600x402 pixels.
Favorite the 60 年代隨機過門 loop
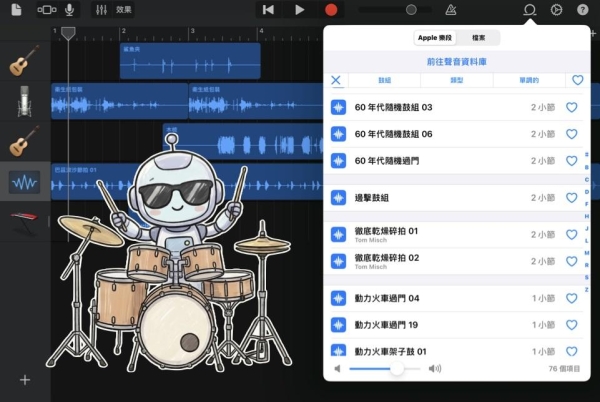pos(572,161)
